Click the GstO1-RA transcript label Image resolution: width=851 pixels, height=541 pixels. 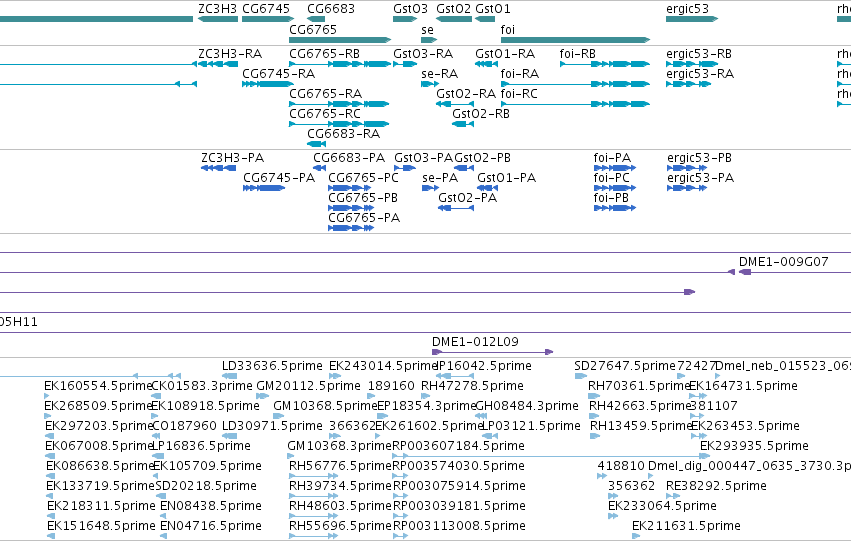pyautogui.click(x=505, y=54)
